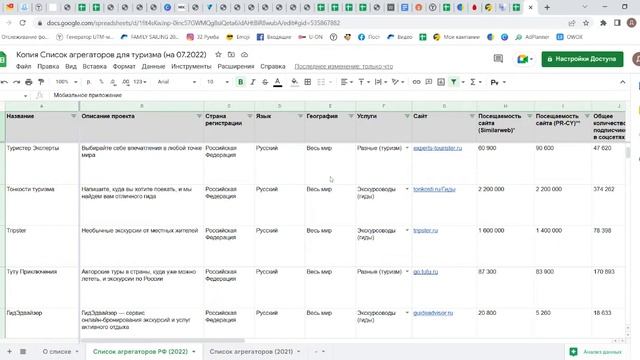640x360 pixels.
Task: Open the Правка menu
Action: [x=48, y=66]
